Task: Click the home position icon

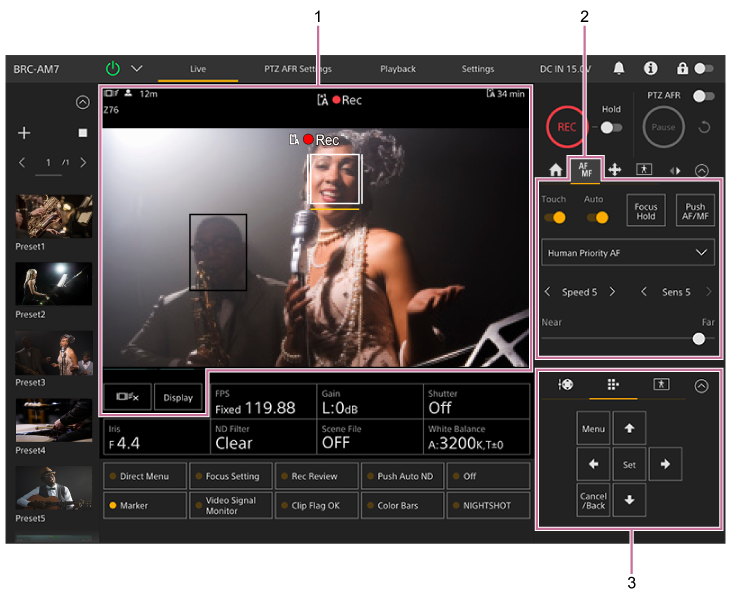Action: 556,170
